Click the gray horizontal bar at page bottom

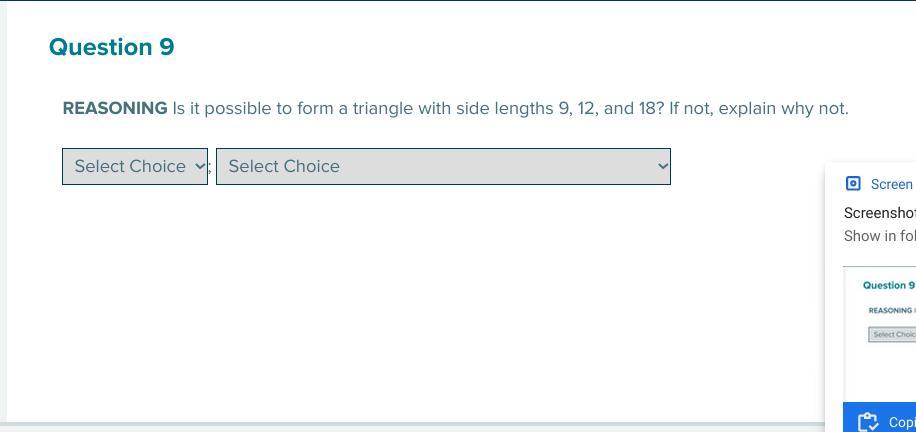click(x=412, y=426)
